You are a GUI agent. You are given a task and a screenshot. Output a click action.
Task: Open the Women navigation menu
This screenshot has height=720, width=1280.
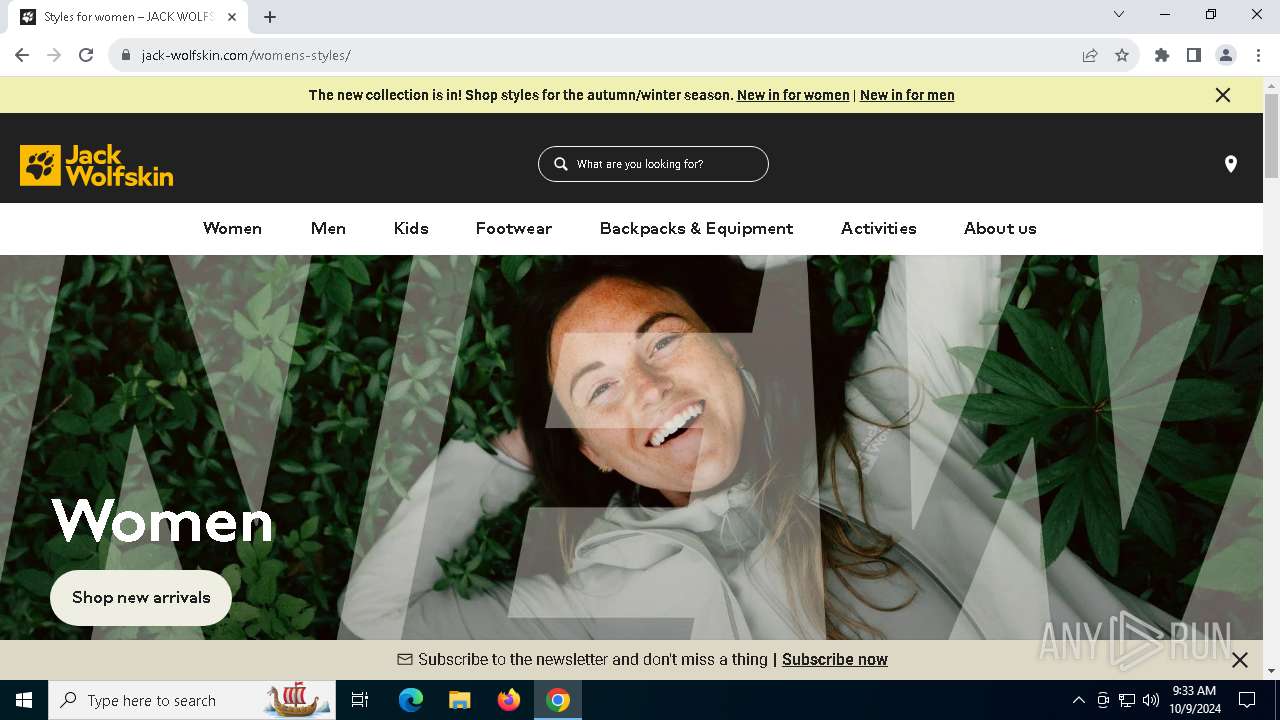232,228
